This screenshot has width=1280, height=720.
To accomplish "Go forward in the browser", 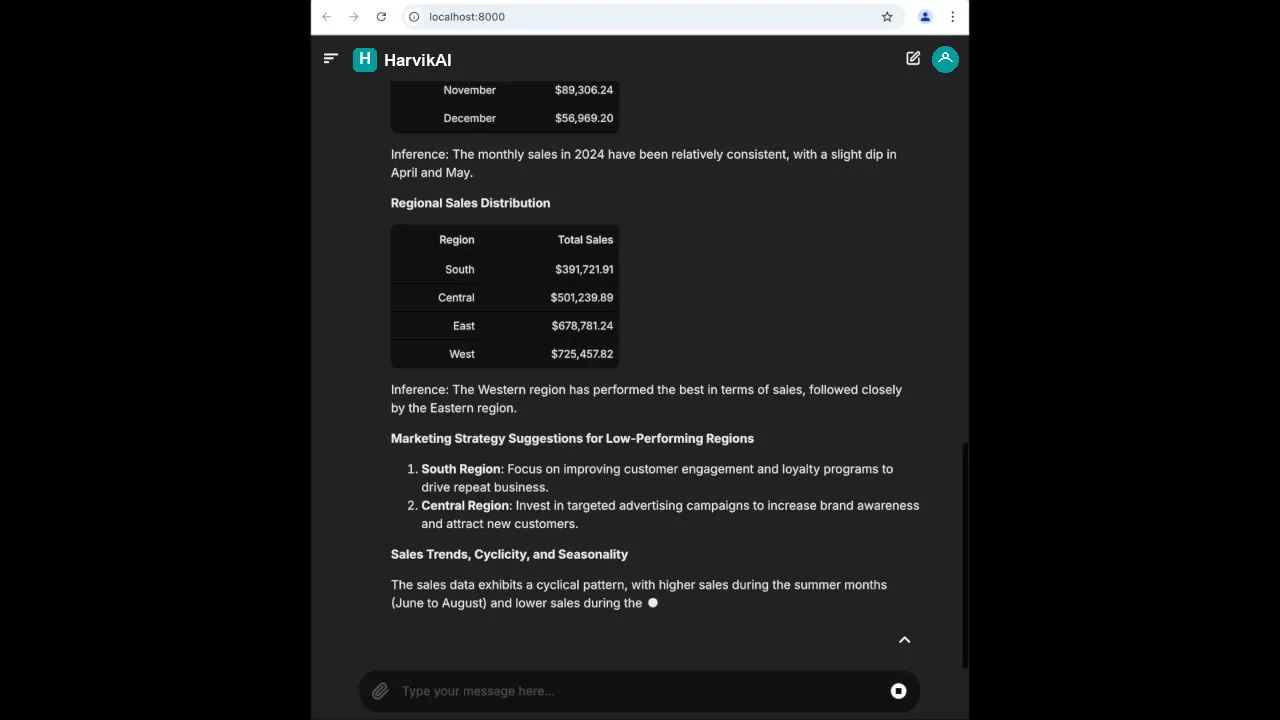I will tap(353, 17).
